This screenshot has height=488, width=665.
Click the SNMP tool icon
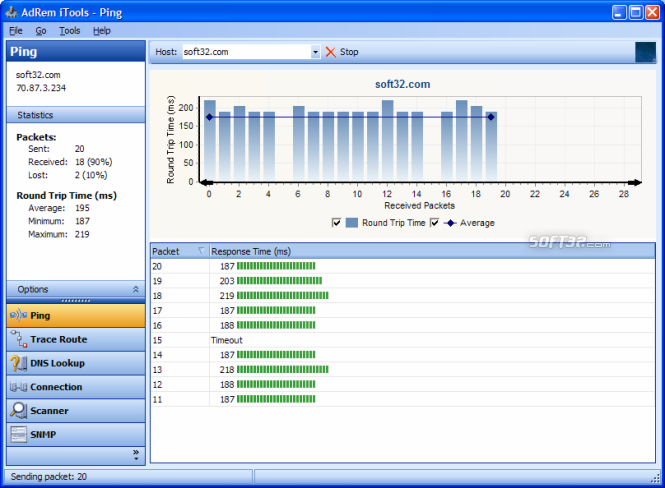click(x=18, y=434)
